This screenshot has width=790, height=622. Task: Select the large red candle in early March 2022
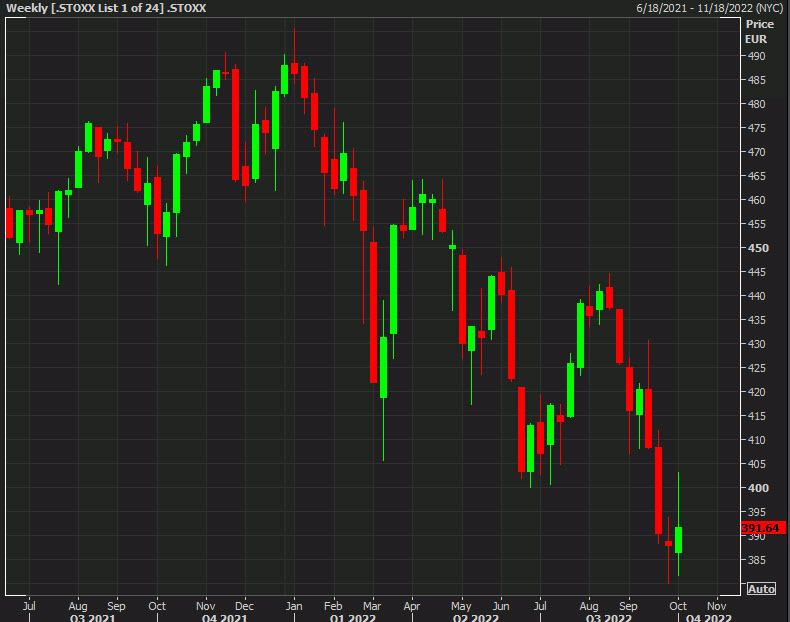373,312
